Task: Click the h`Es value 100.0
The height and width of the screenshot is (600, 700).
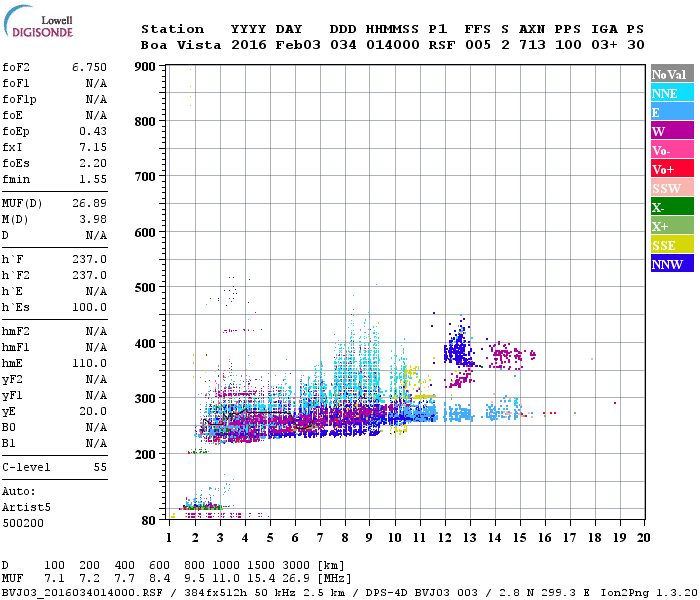Action: point(89,307)
